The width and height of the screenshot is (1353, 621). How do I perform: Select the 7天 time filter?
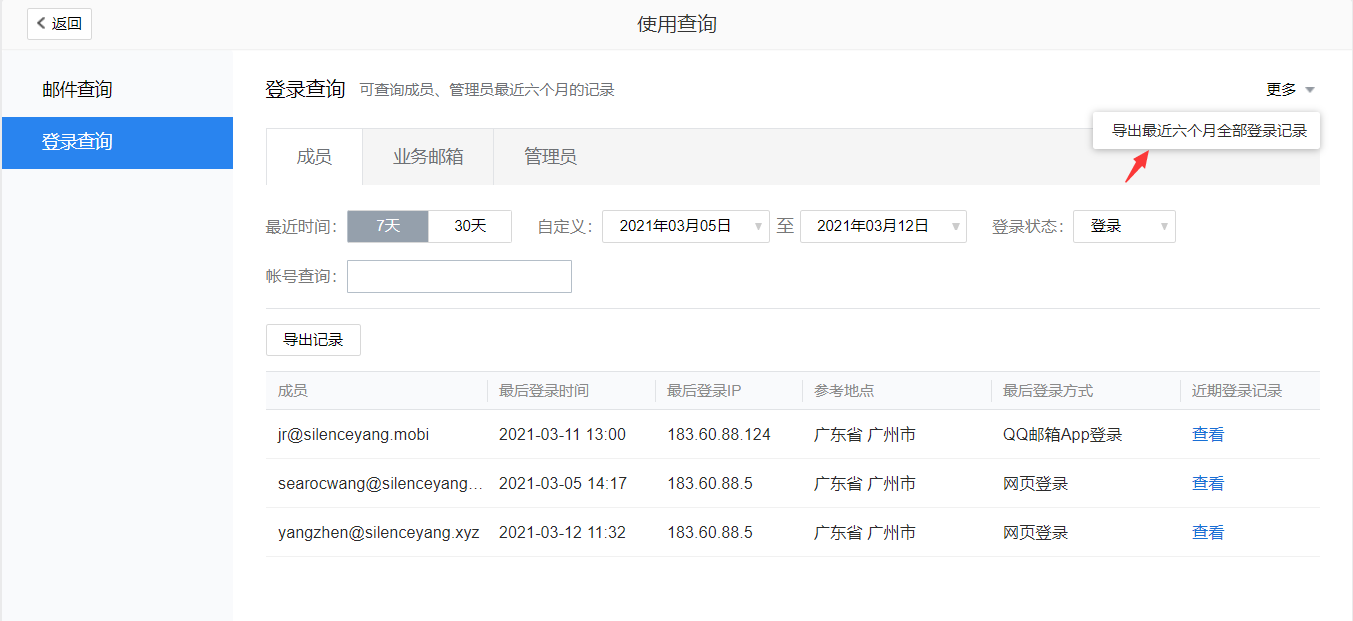(387, 226)
